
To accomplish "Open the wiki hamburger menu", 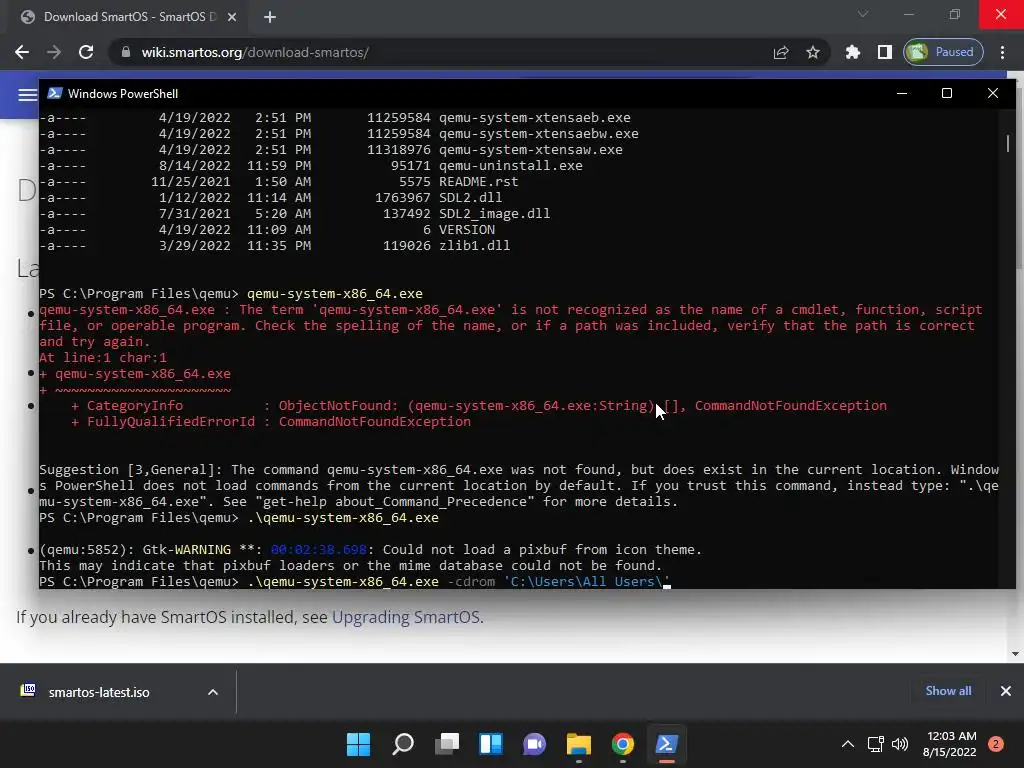I will [27, 95].
